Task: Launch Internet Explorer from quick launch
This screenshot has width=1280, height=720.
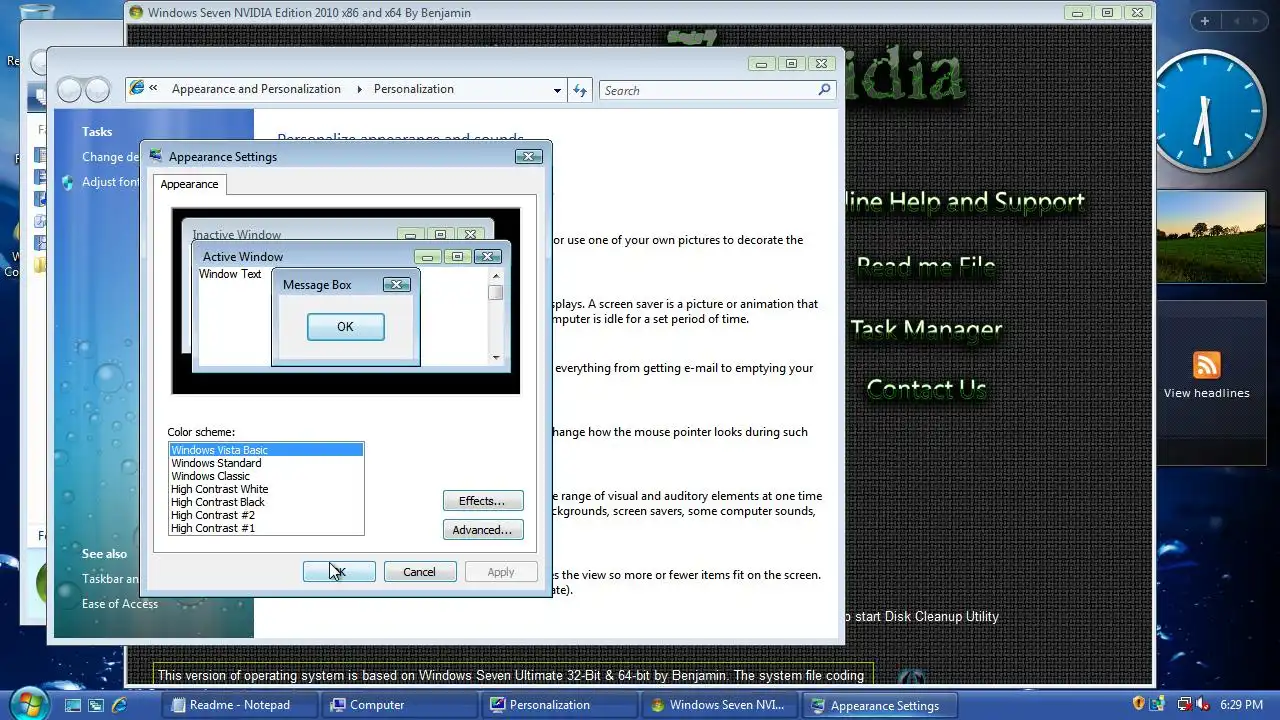Action: (x=120, y=705)
